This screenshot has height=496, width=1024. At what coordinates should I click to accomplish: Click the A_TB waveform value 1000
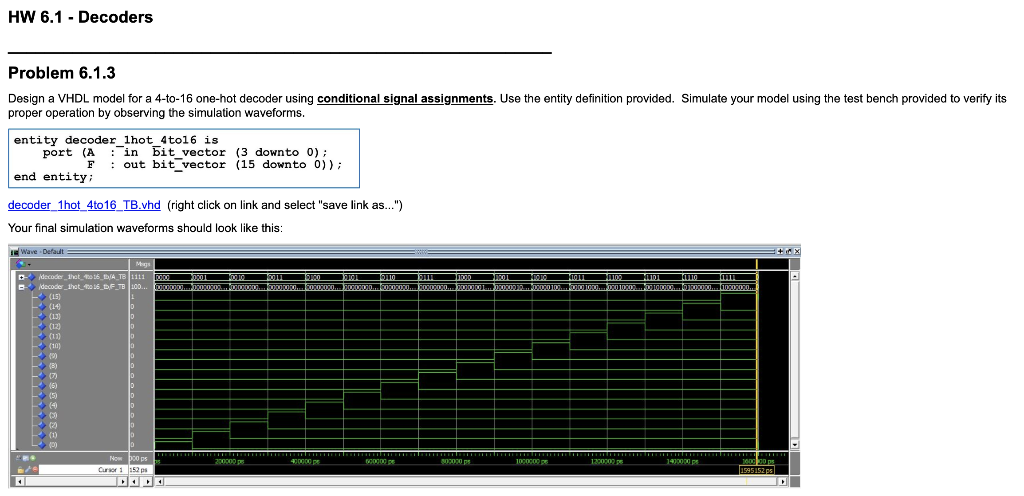466,277
